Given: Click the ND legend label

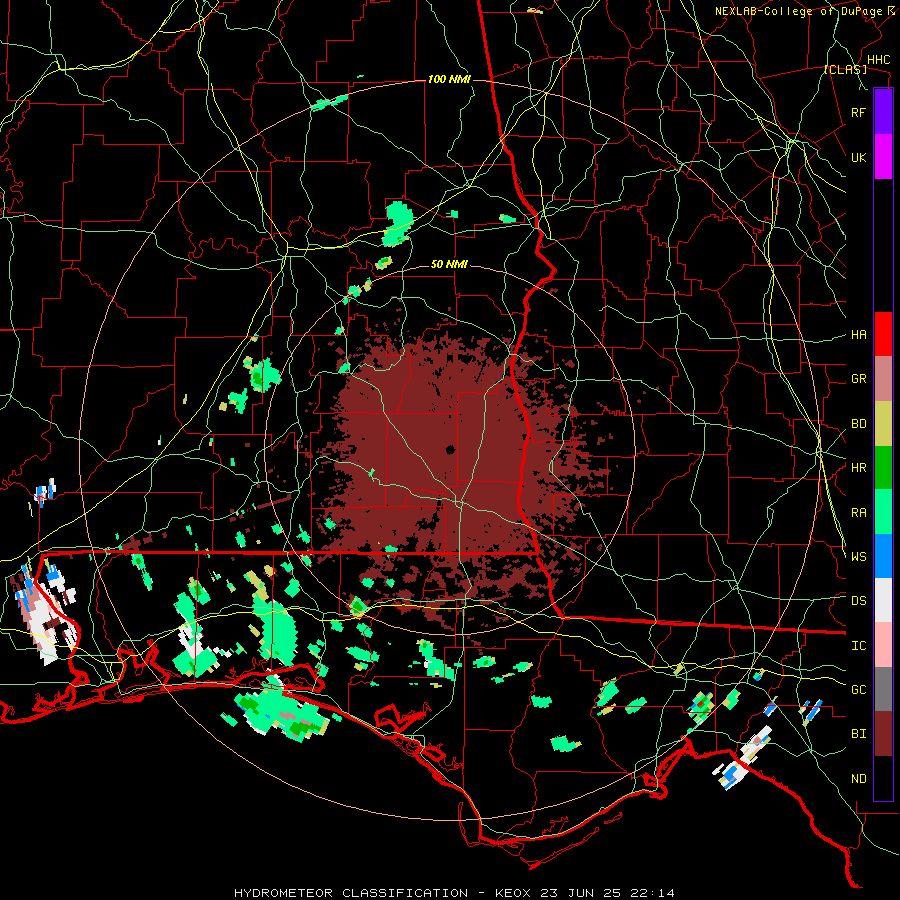Looking at the screenshot, I should click(x=858, y=779).
